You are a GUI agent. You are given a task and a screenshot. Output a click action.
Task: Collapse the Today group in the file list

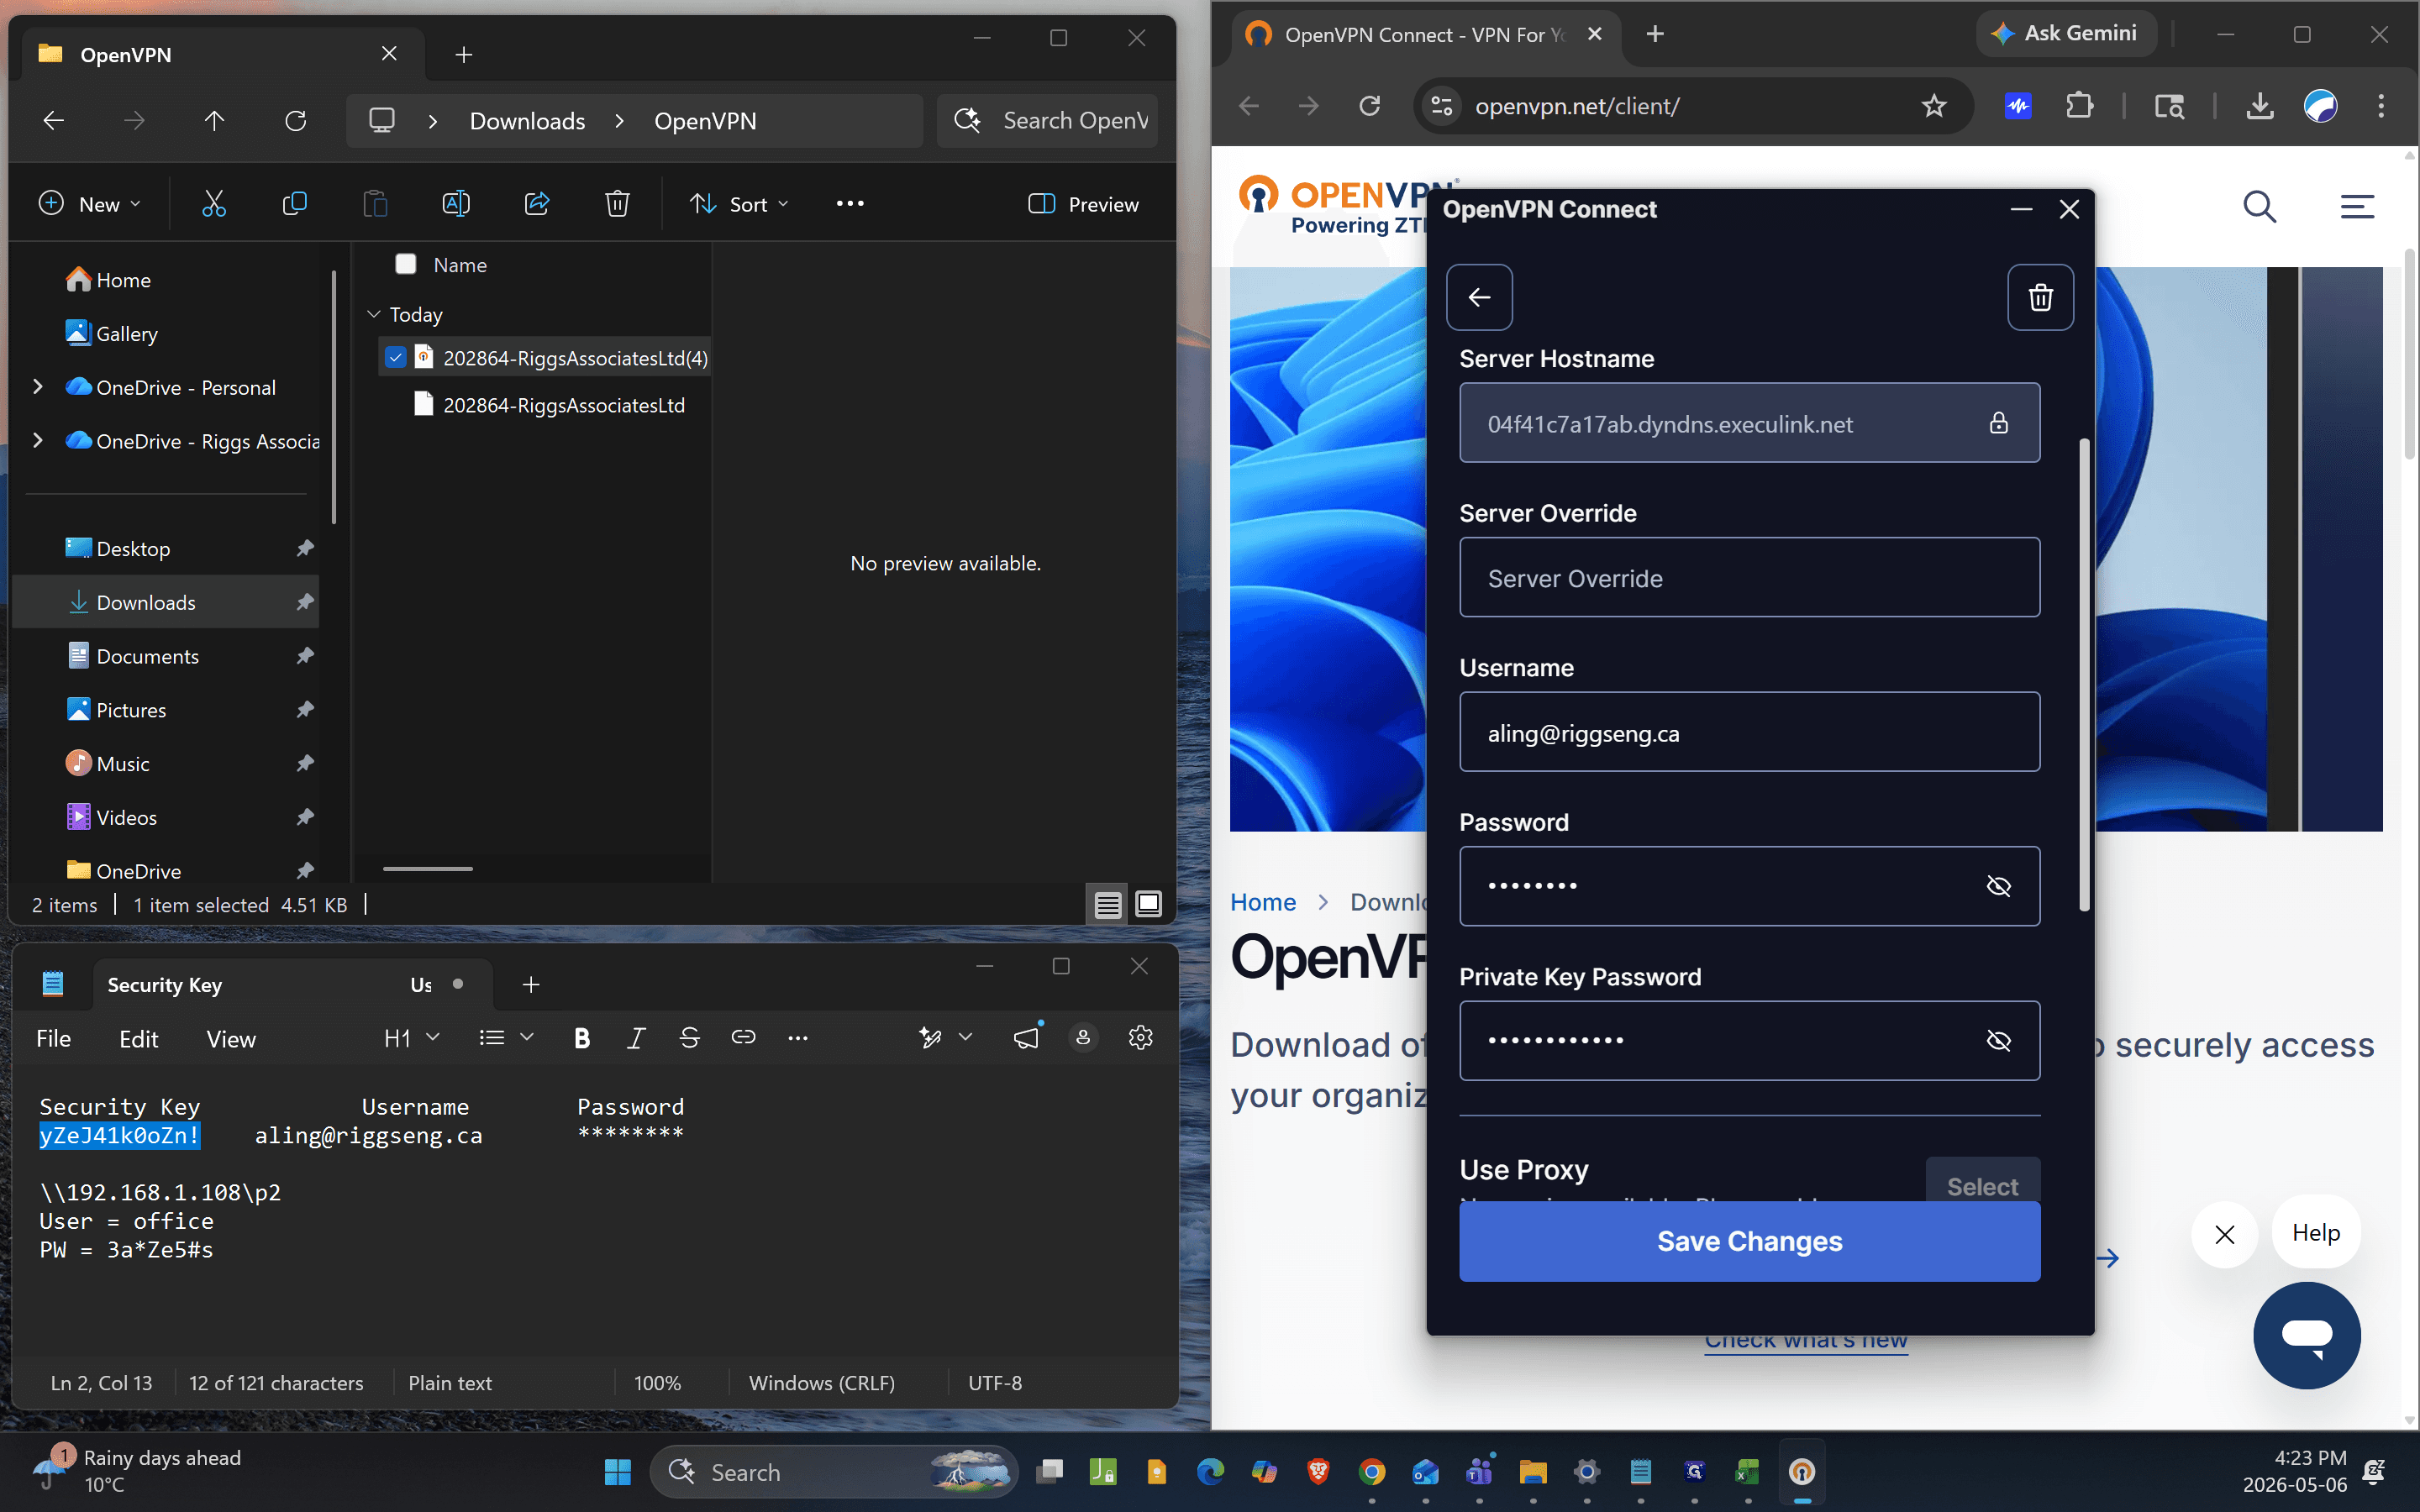pyautogui.click(x=374, y=314)
